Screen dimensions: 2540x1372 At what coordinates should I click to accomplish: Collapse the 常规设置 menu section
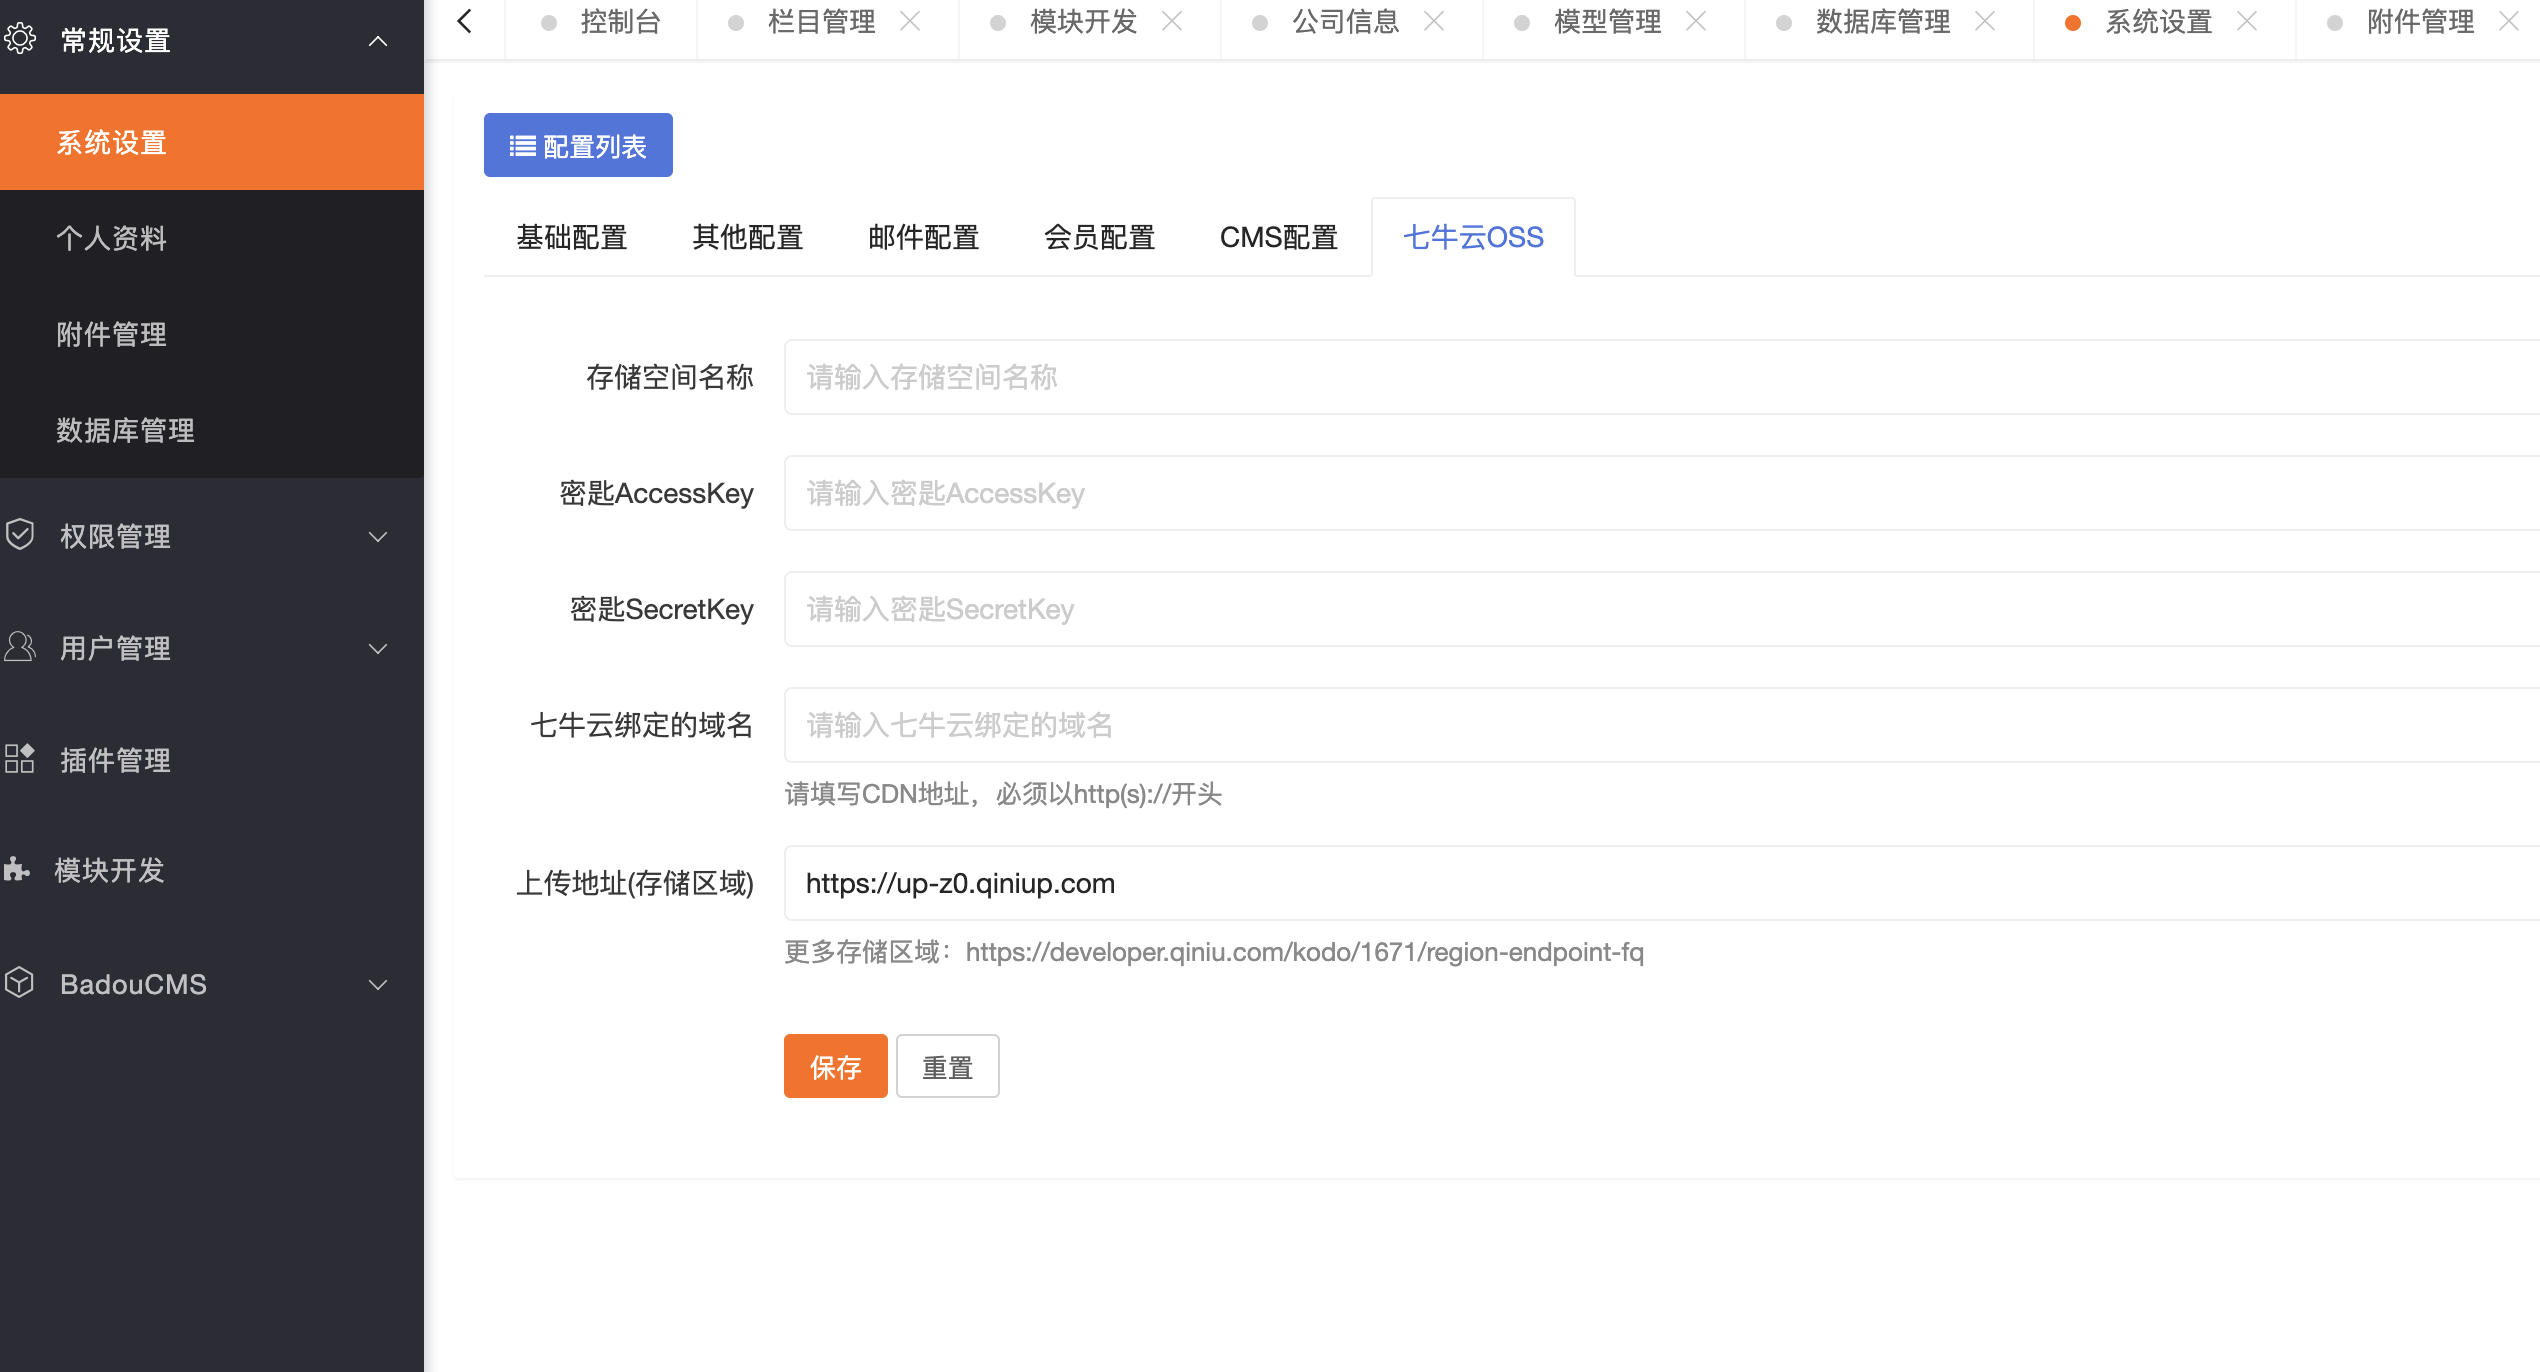(378, 40)
